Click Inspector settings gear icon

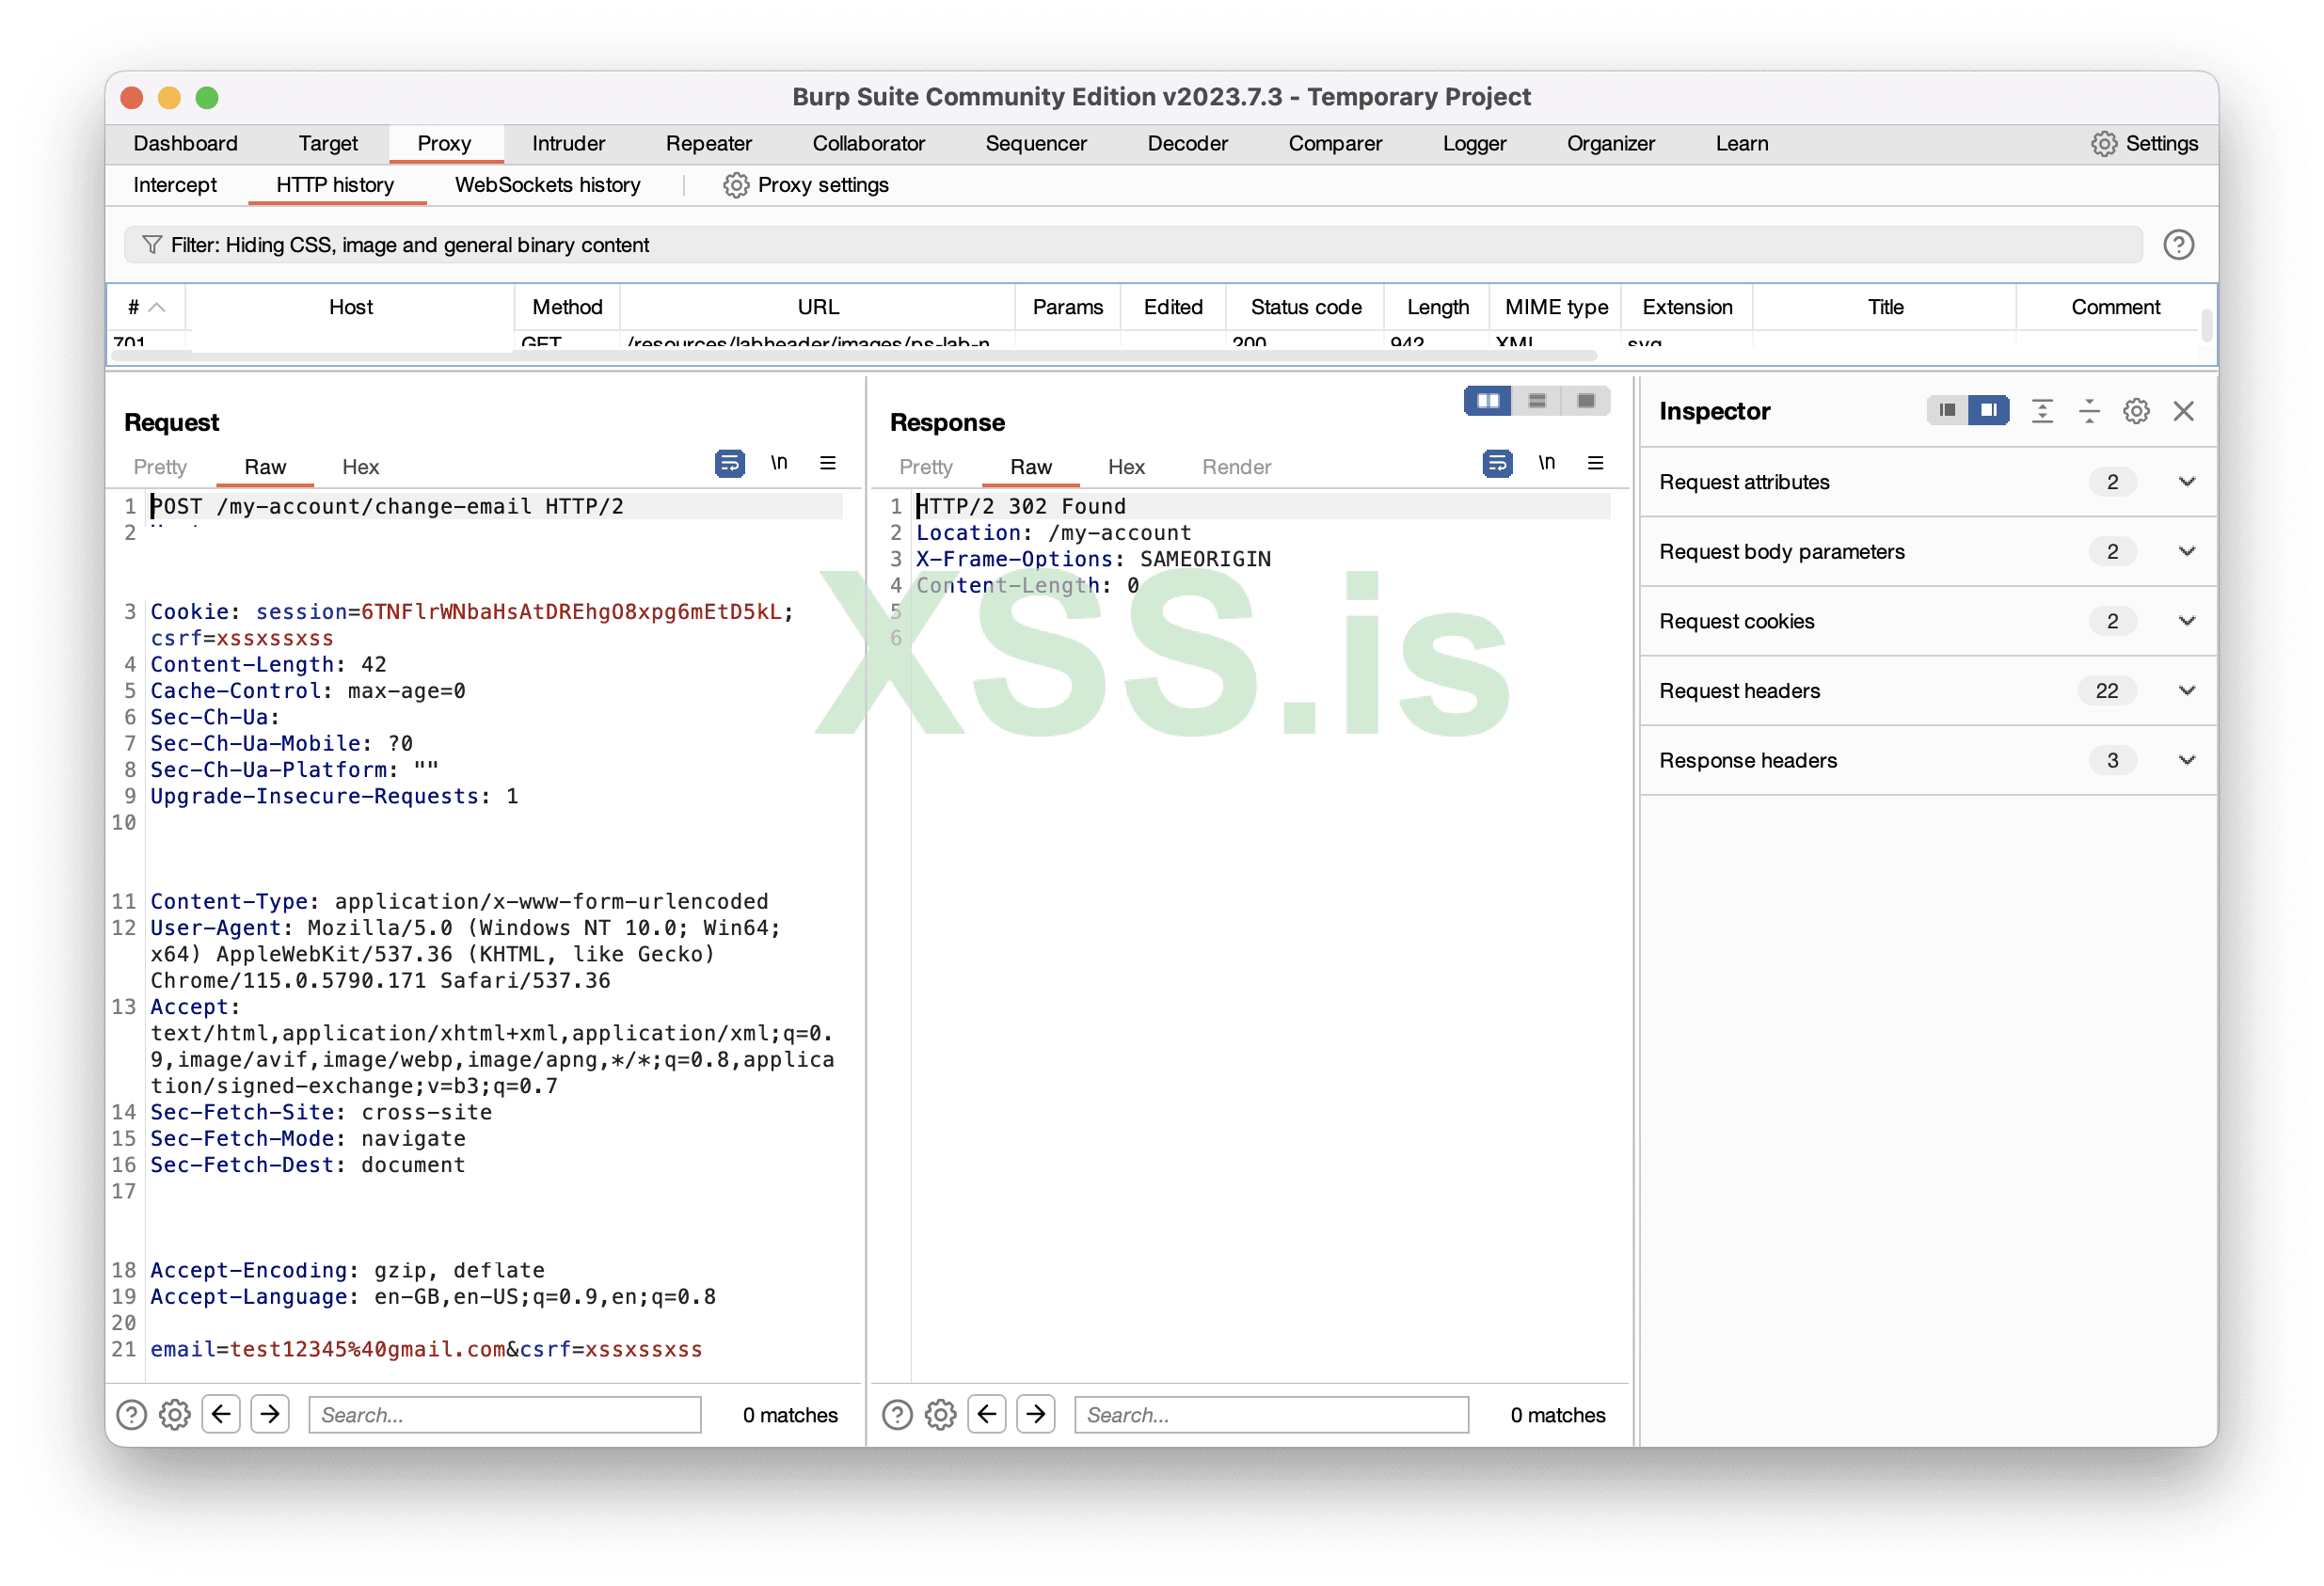[x=2136, y=411]
